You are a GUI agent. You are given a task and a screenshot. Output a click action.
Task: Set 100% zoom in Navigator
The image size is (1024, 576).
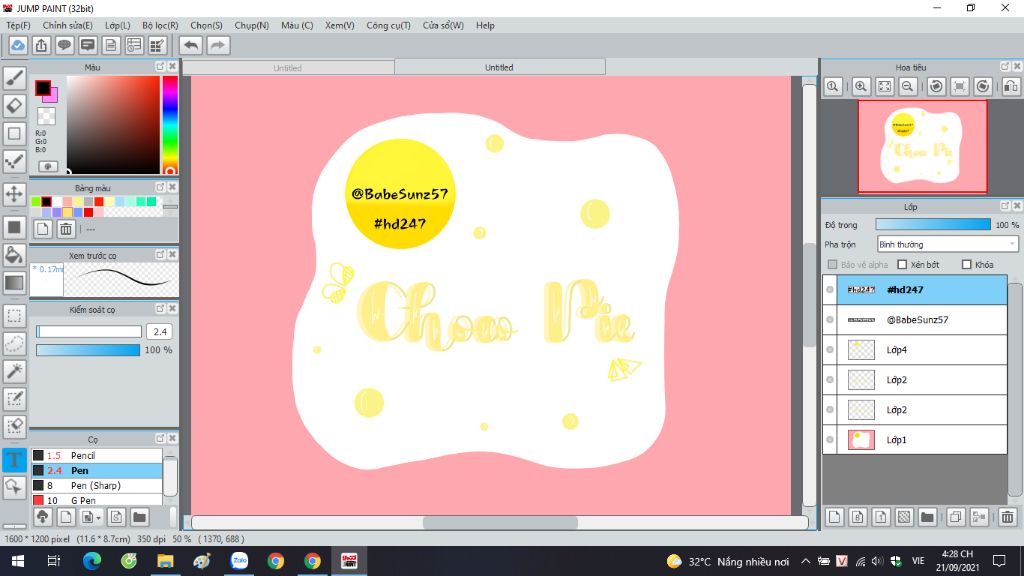(x=833, y=86)
